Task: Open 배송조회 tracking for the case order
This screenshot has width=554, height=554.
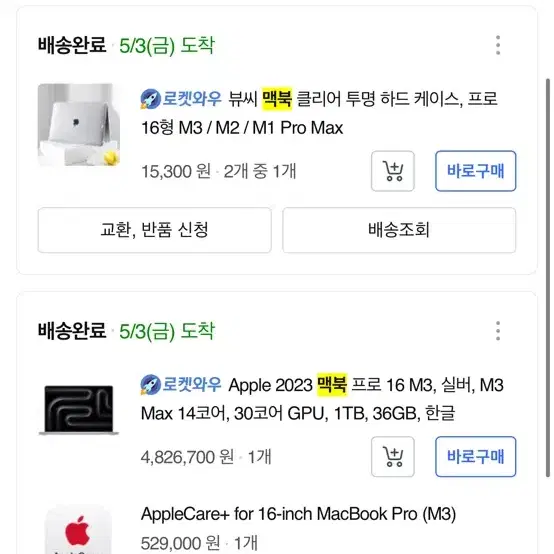Action: 399,230
